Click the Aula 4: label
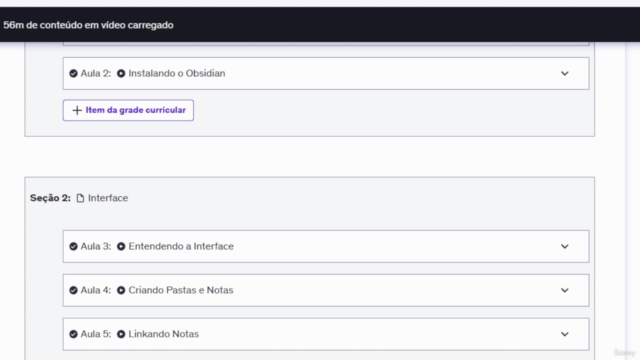 point(96,290)
